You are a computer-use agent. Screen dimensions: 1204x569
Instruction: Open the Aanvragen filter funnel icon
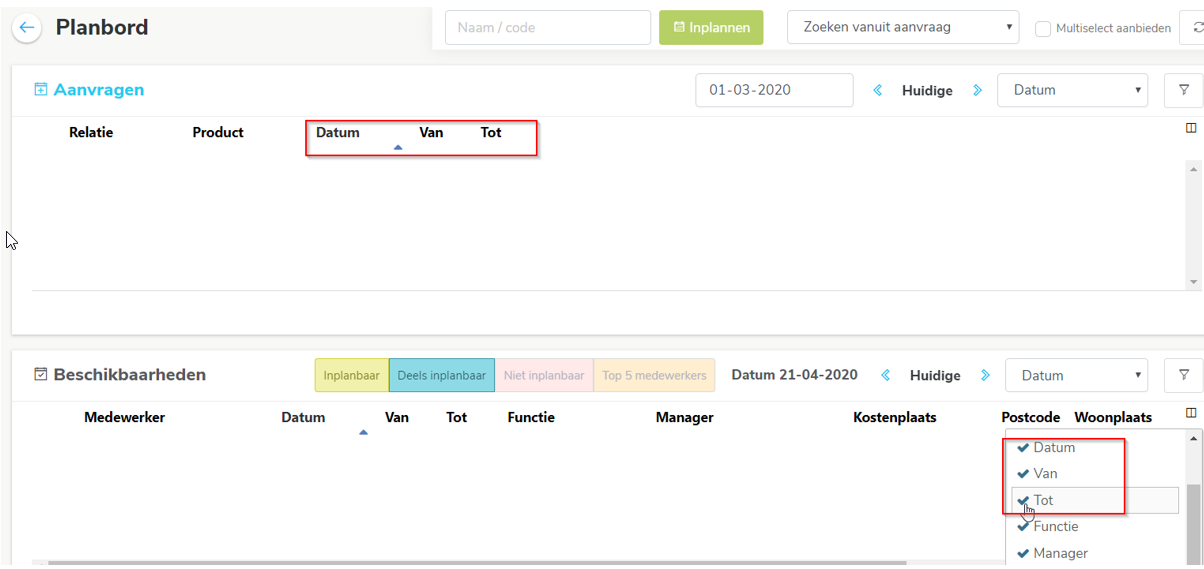tap(1184, 90)
